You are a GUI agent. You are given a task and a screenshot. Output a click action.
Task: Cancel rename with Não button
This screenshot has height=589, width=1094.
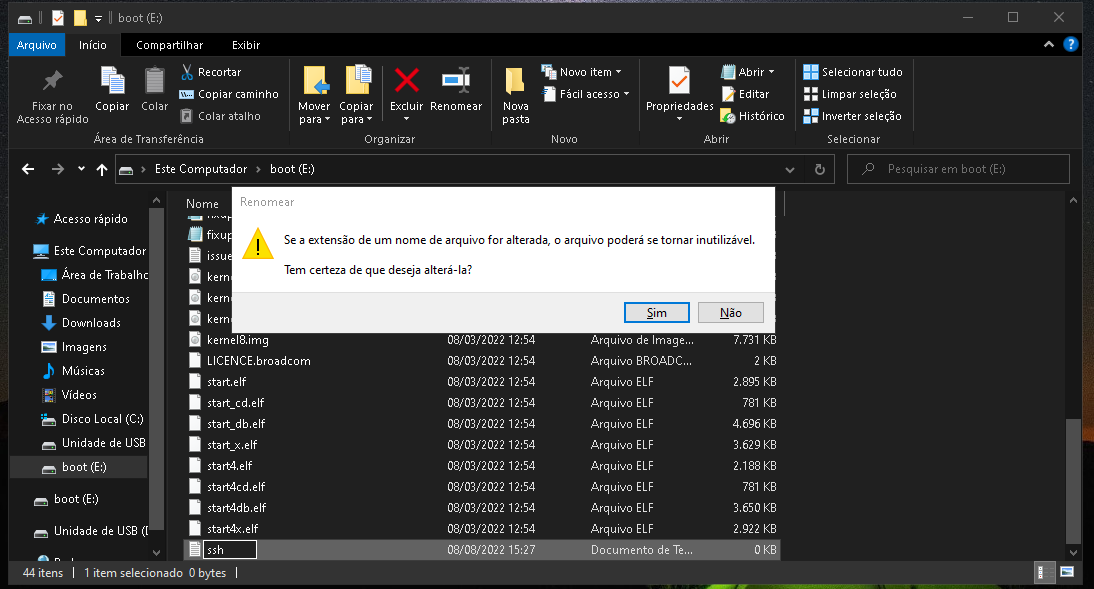[731, 312]
